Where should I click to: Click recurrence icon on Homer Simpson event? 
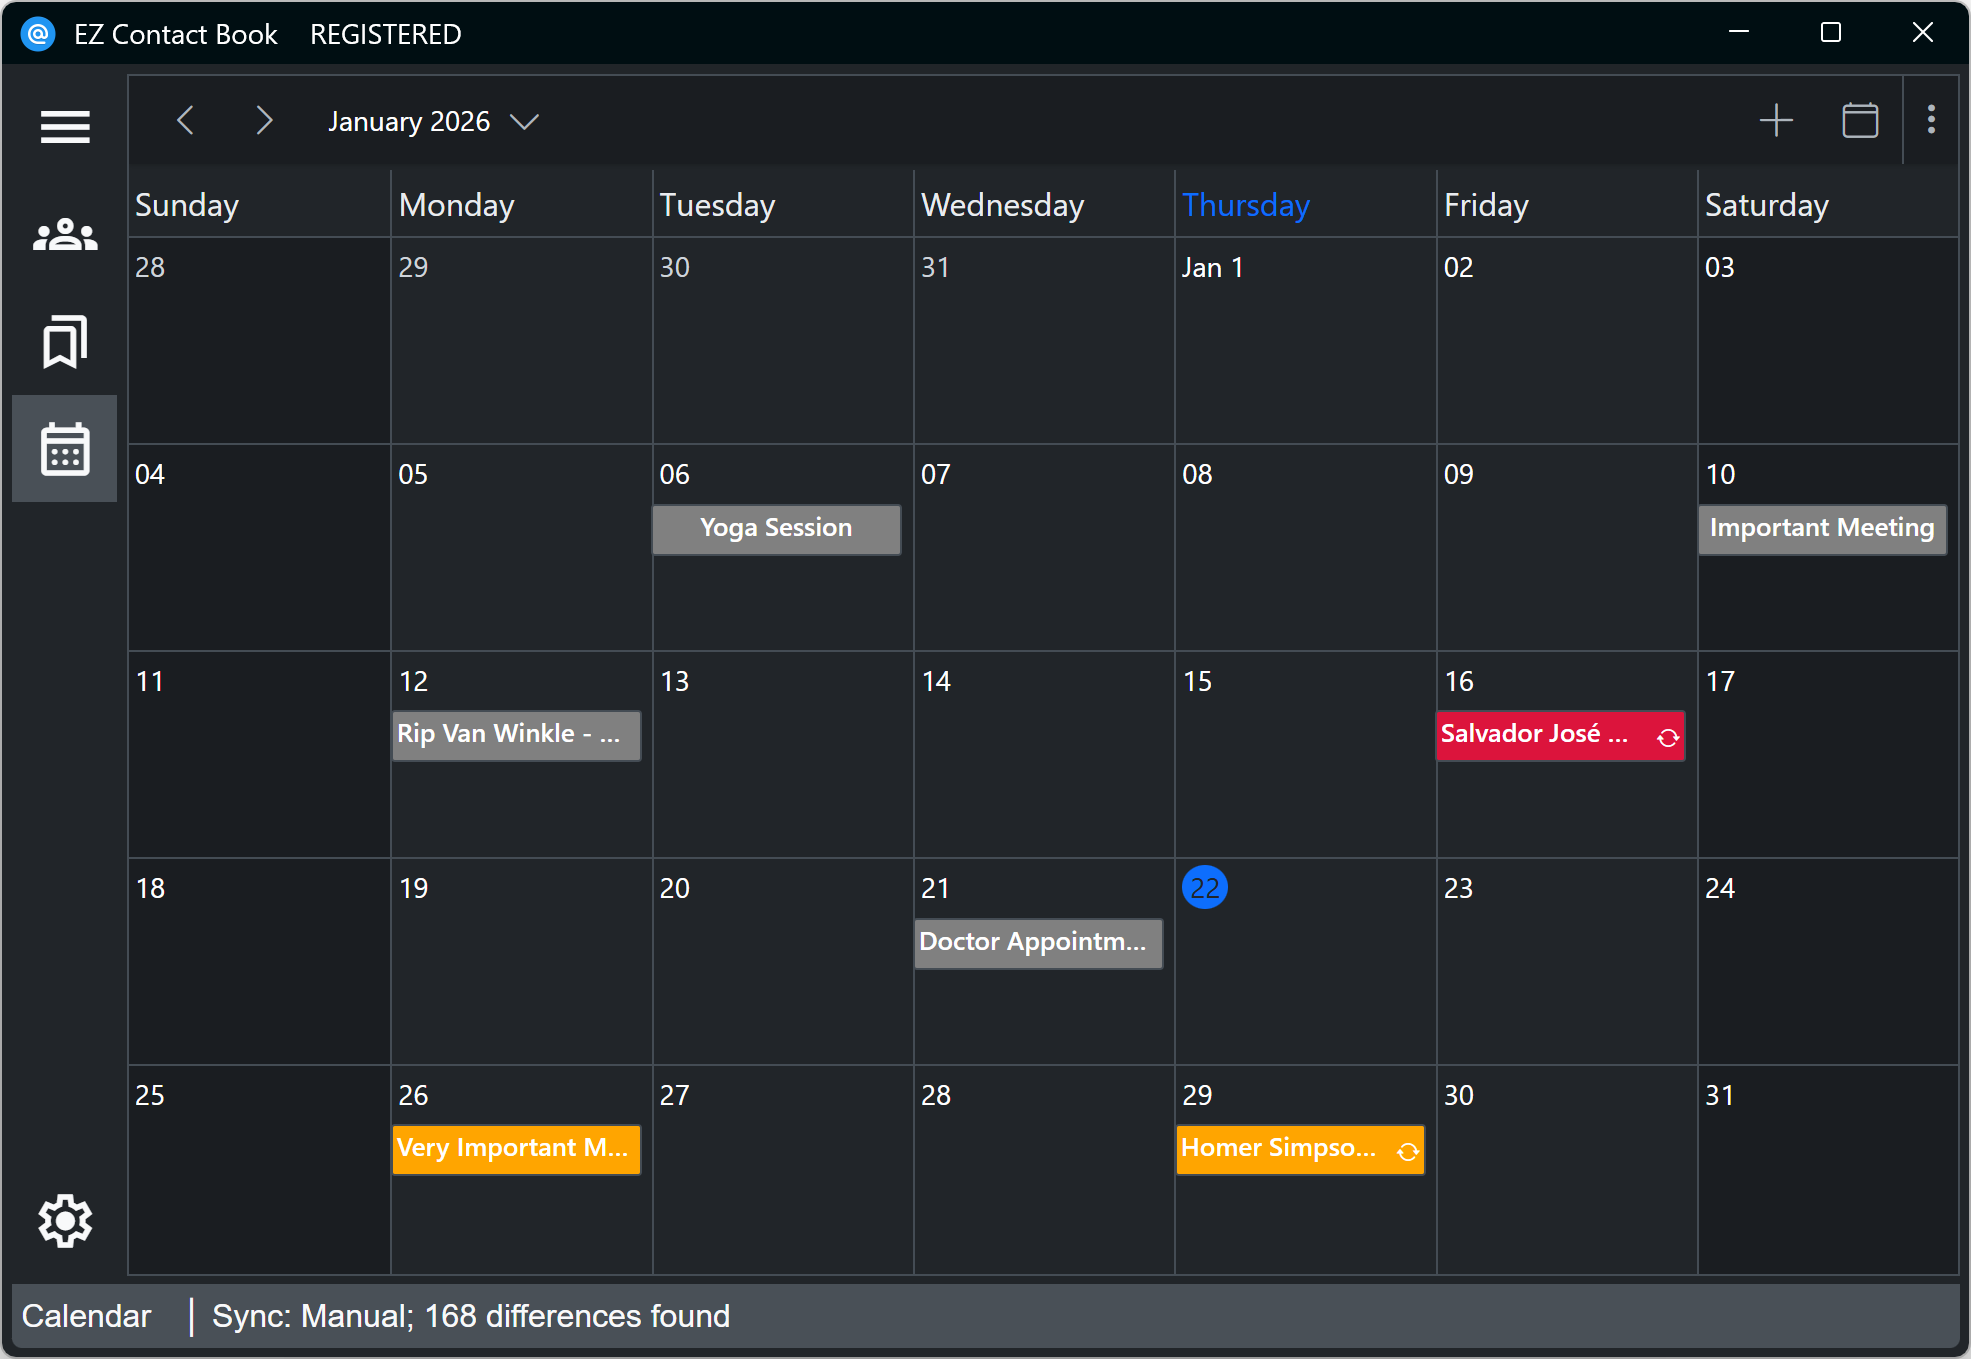point(1408,1152)
